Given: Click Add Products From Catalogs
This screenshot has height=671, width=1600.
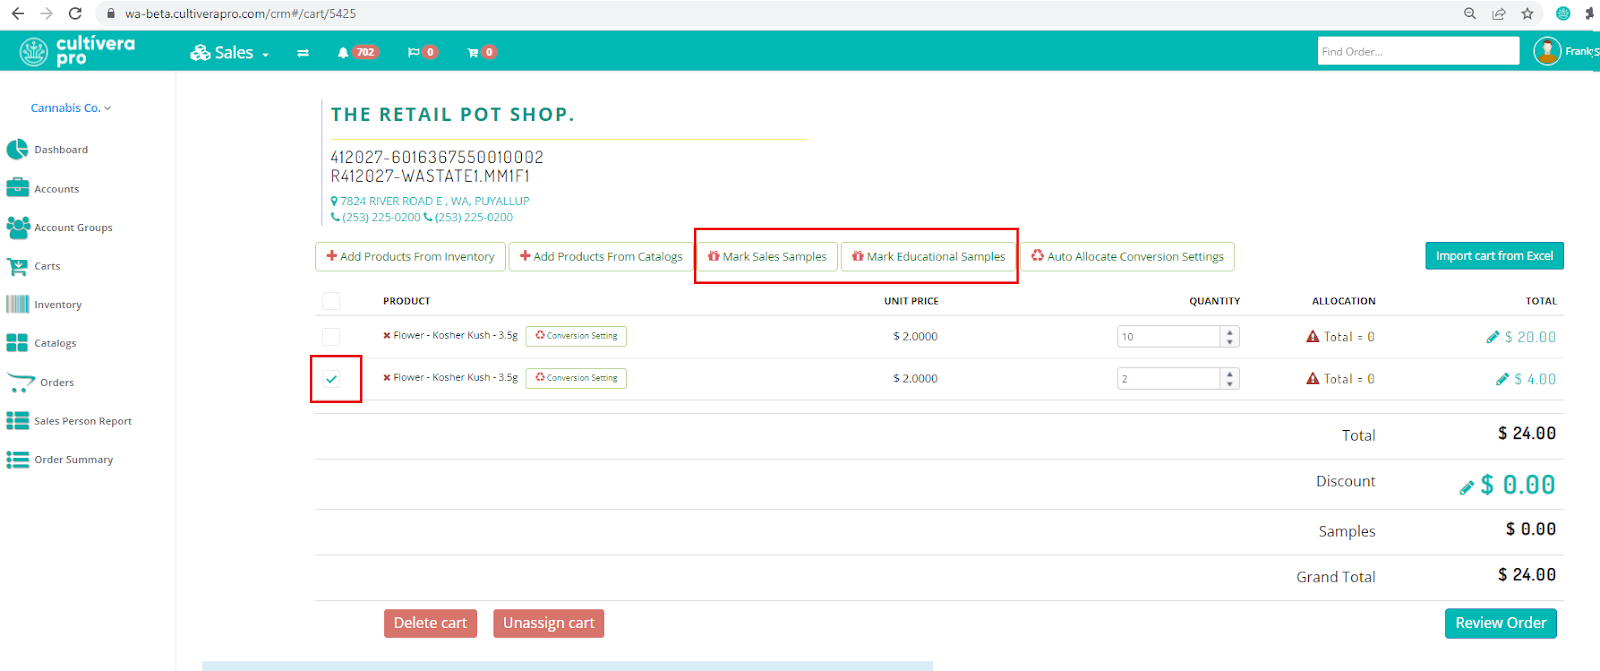Looking at the screenshot, I should point(601,257).
